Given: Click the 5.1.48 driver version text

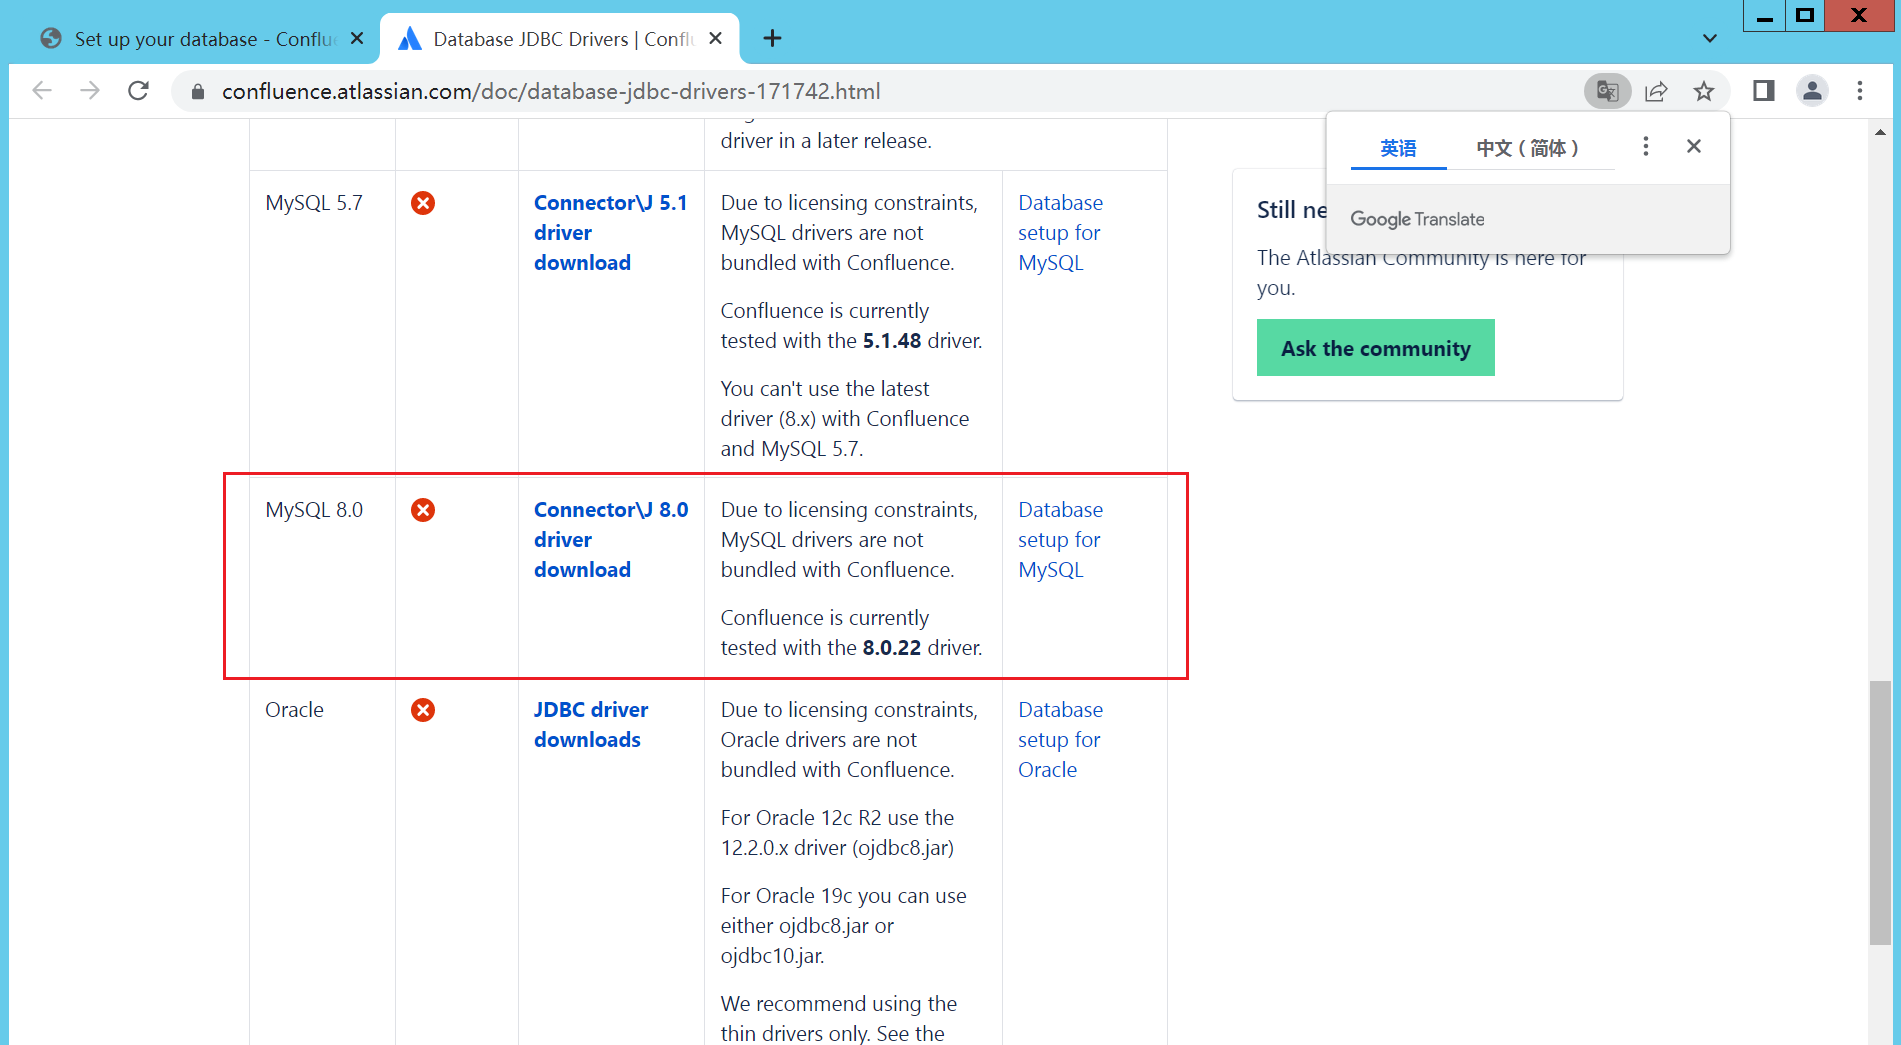Looking at the screenshot, I should tap(892, 341).
